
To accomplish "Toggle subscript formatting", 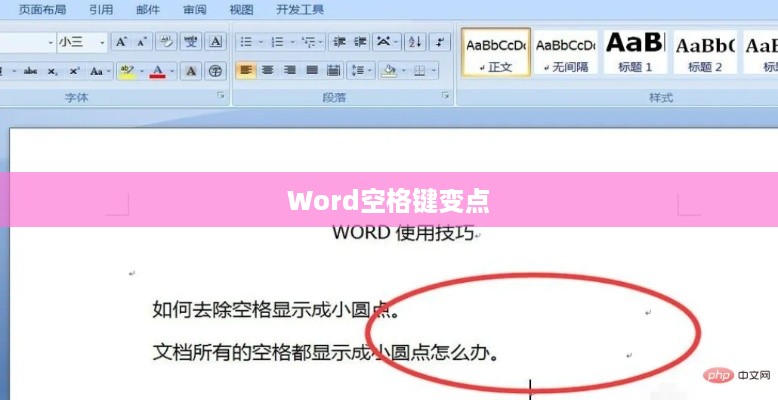I will (x=52, y=71).
